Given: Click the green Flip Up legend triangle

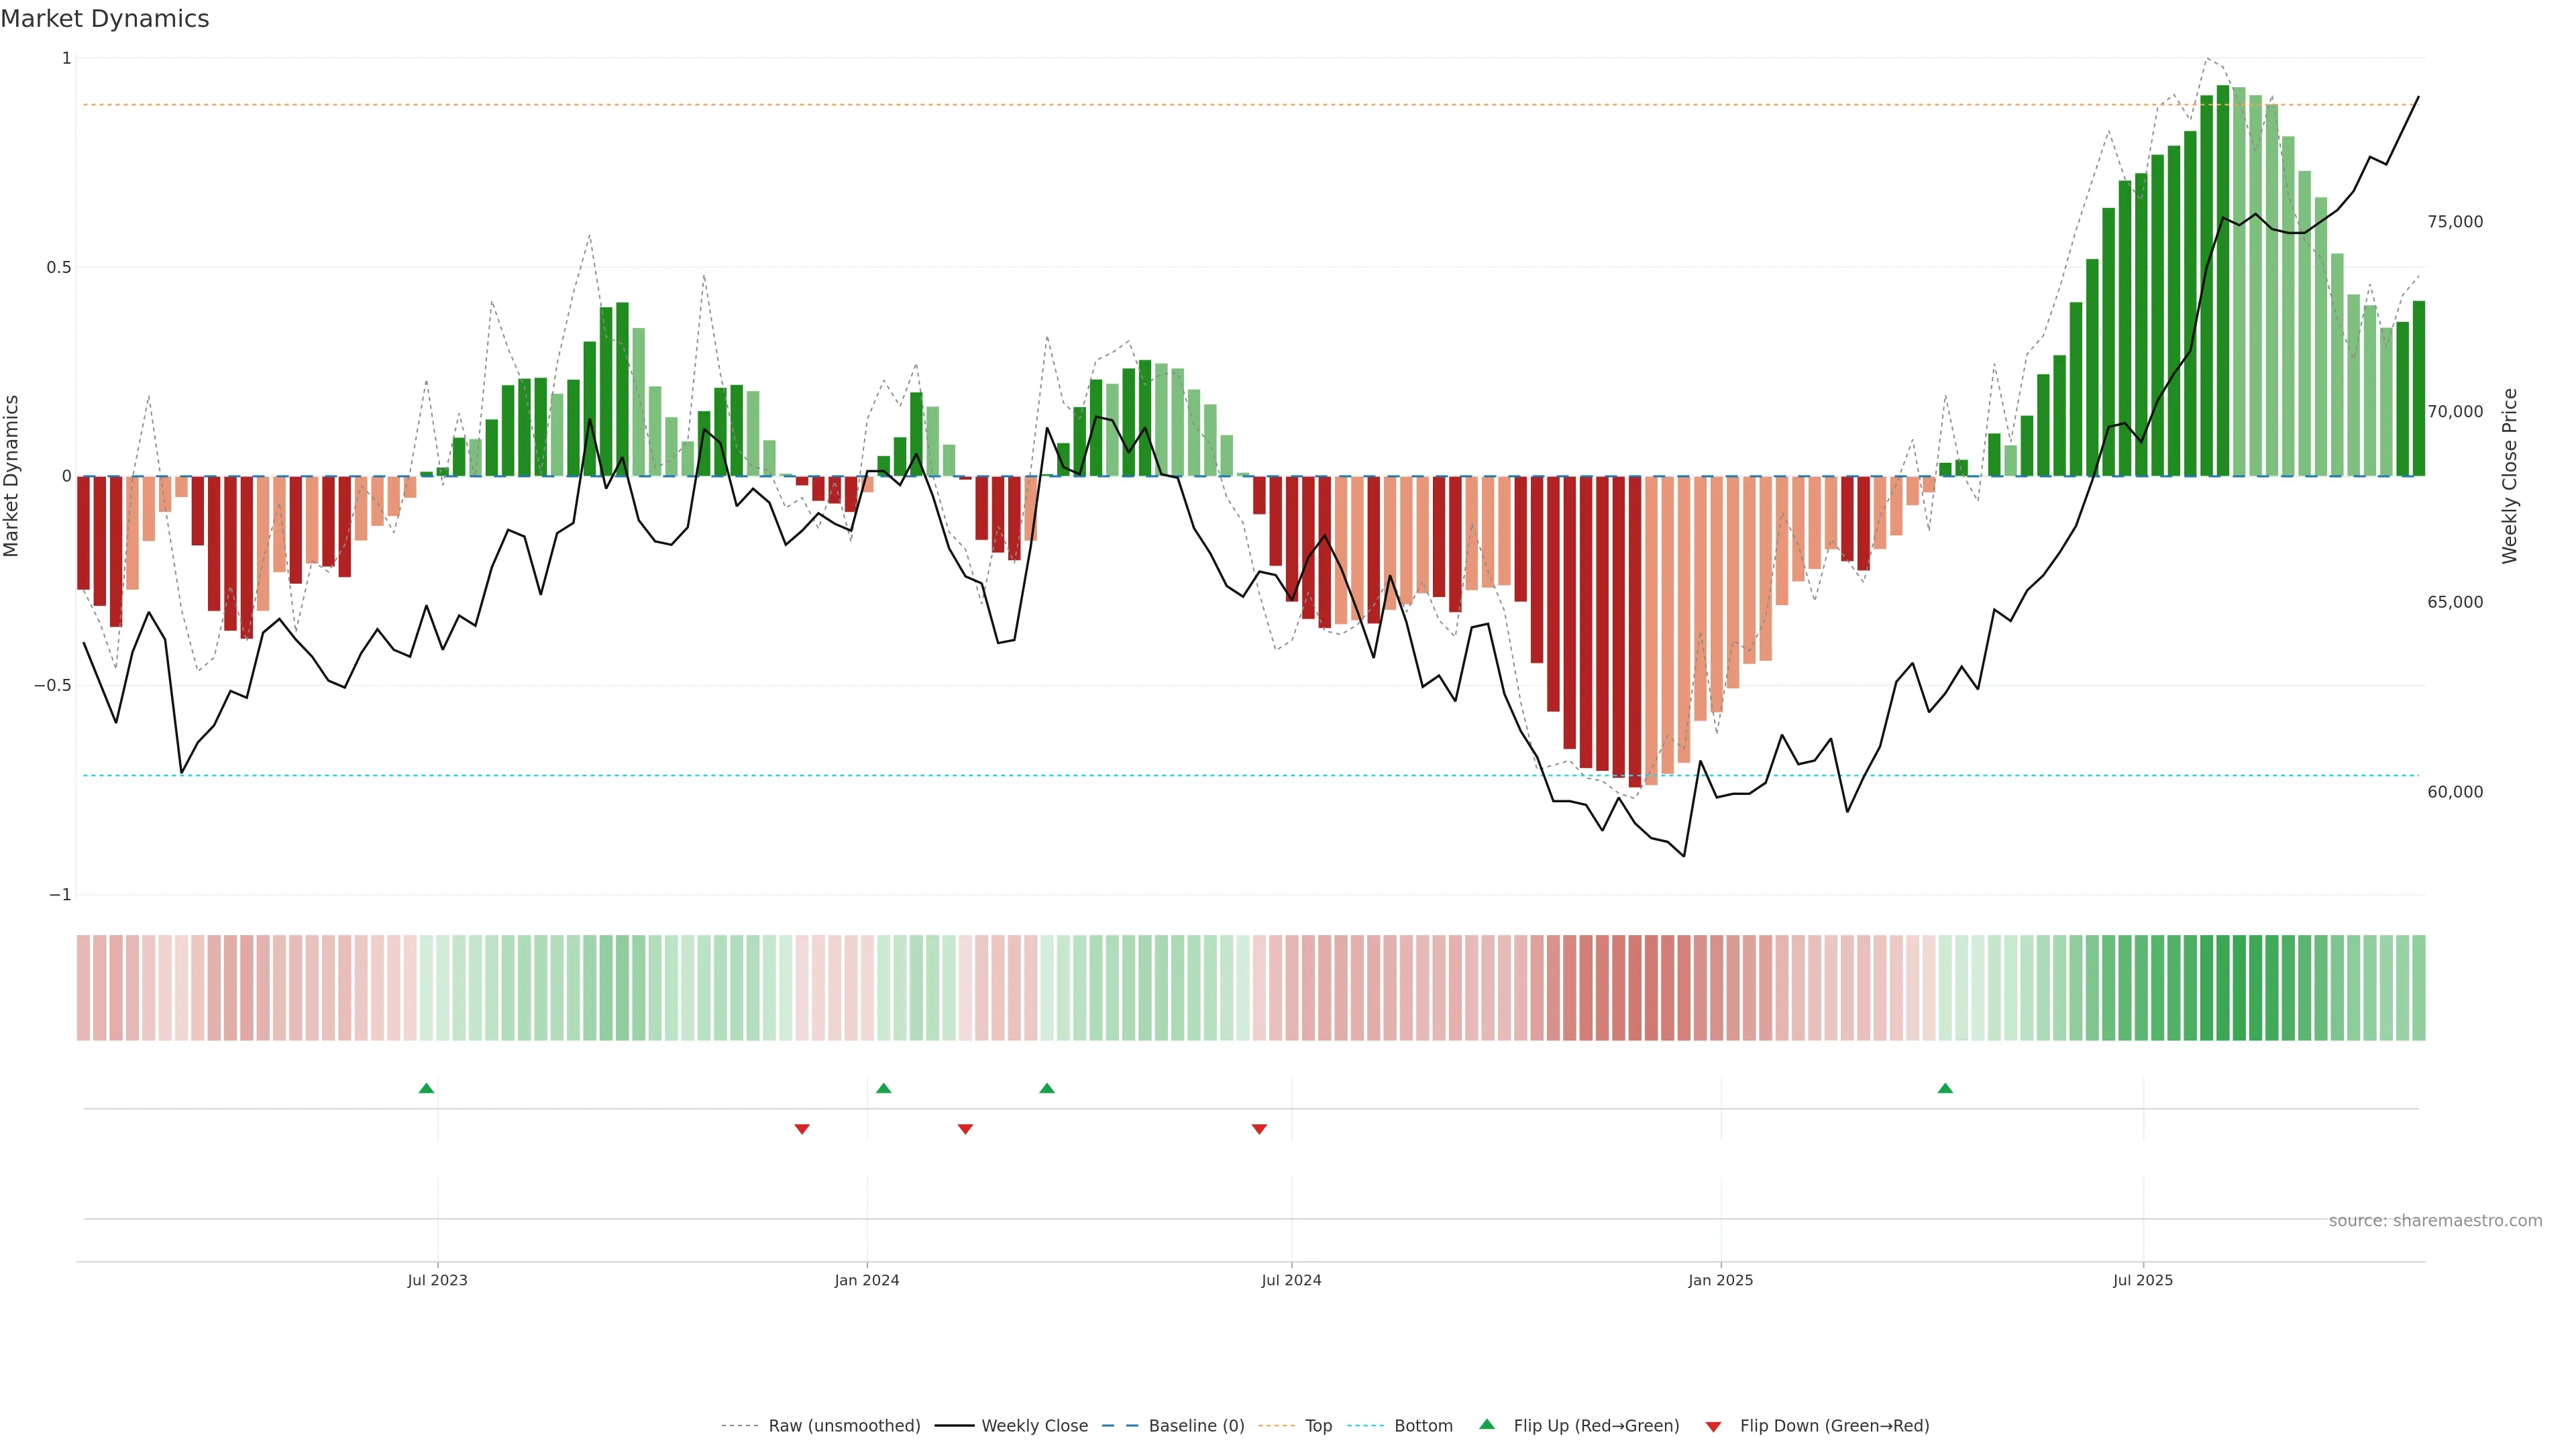Looking at the screenshot, I should coord(1487,1424).
